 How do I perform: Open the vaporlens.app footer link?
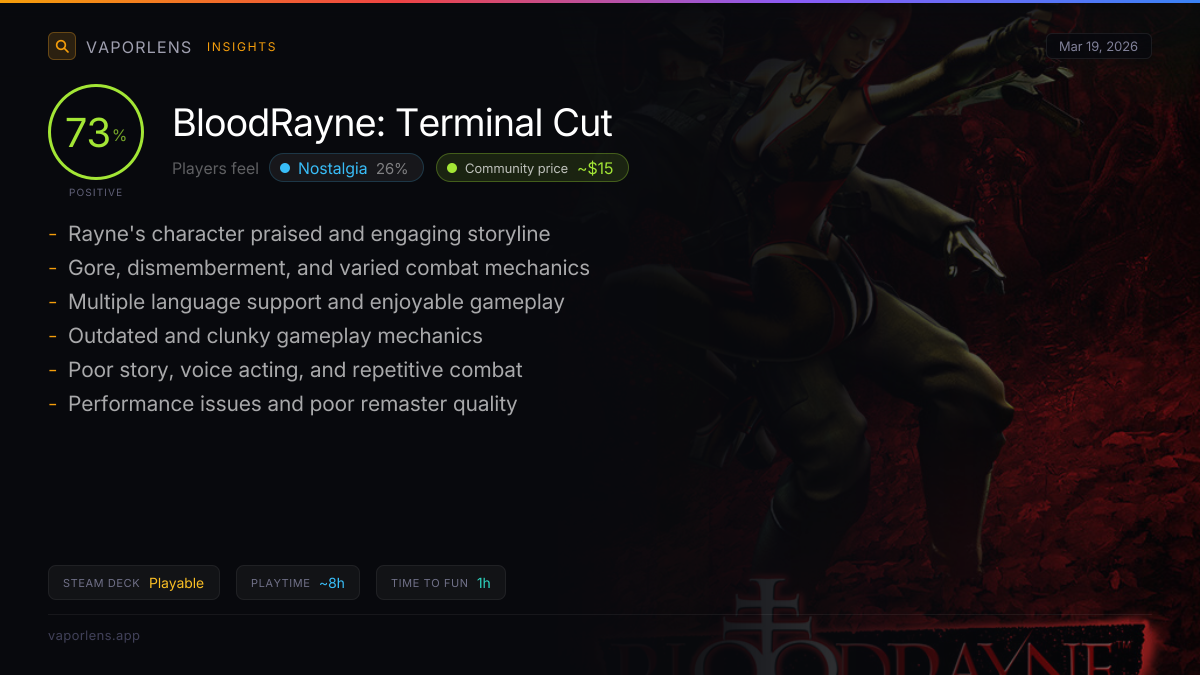(94, 635)
